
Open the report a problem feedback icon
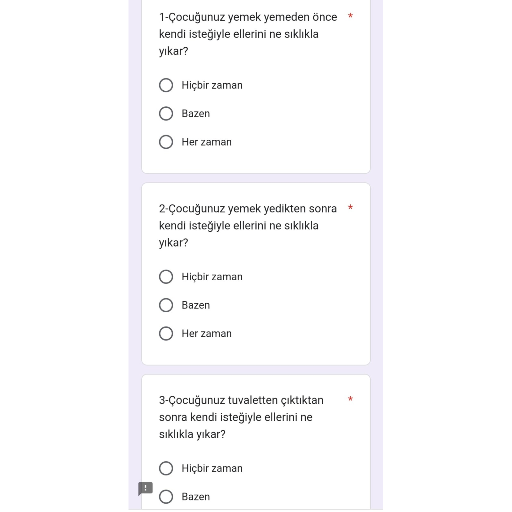145,489
